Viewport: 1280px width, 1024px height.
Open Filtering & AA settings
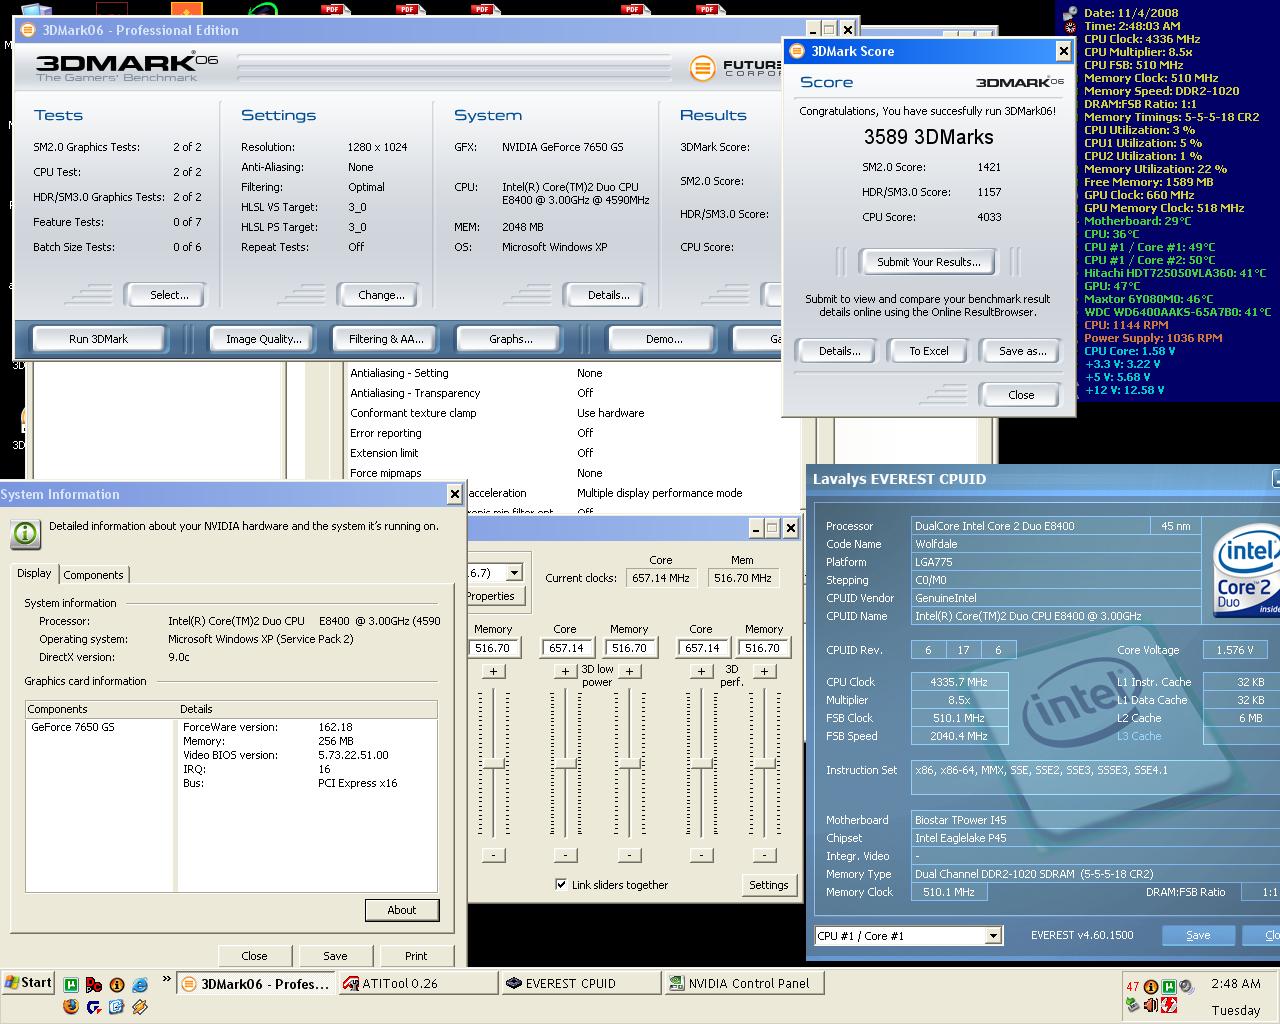click(x=386, y=339)
